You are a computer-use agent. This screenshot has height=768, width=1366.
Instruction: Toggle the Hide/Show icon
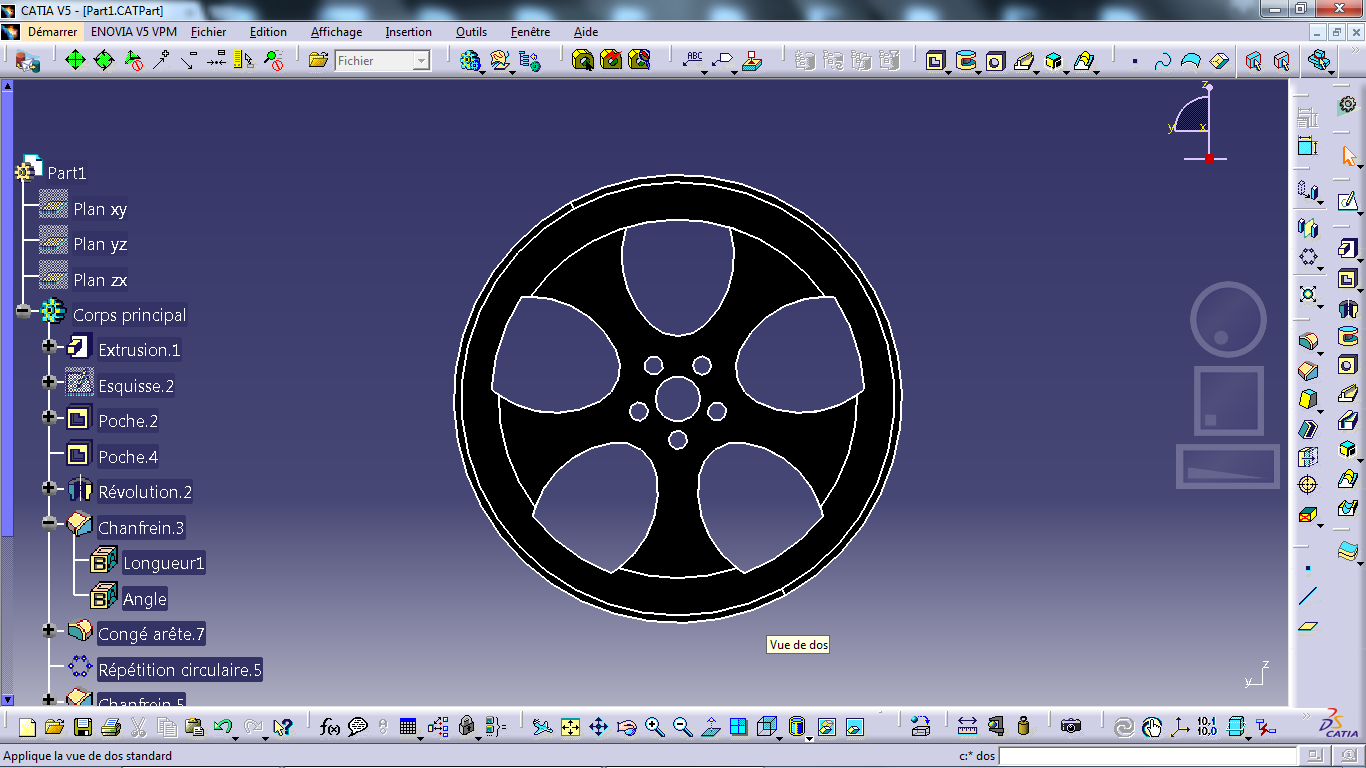pyautogui.click(x=825, y=727)
